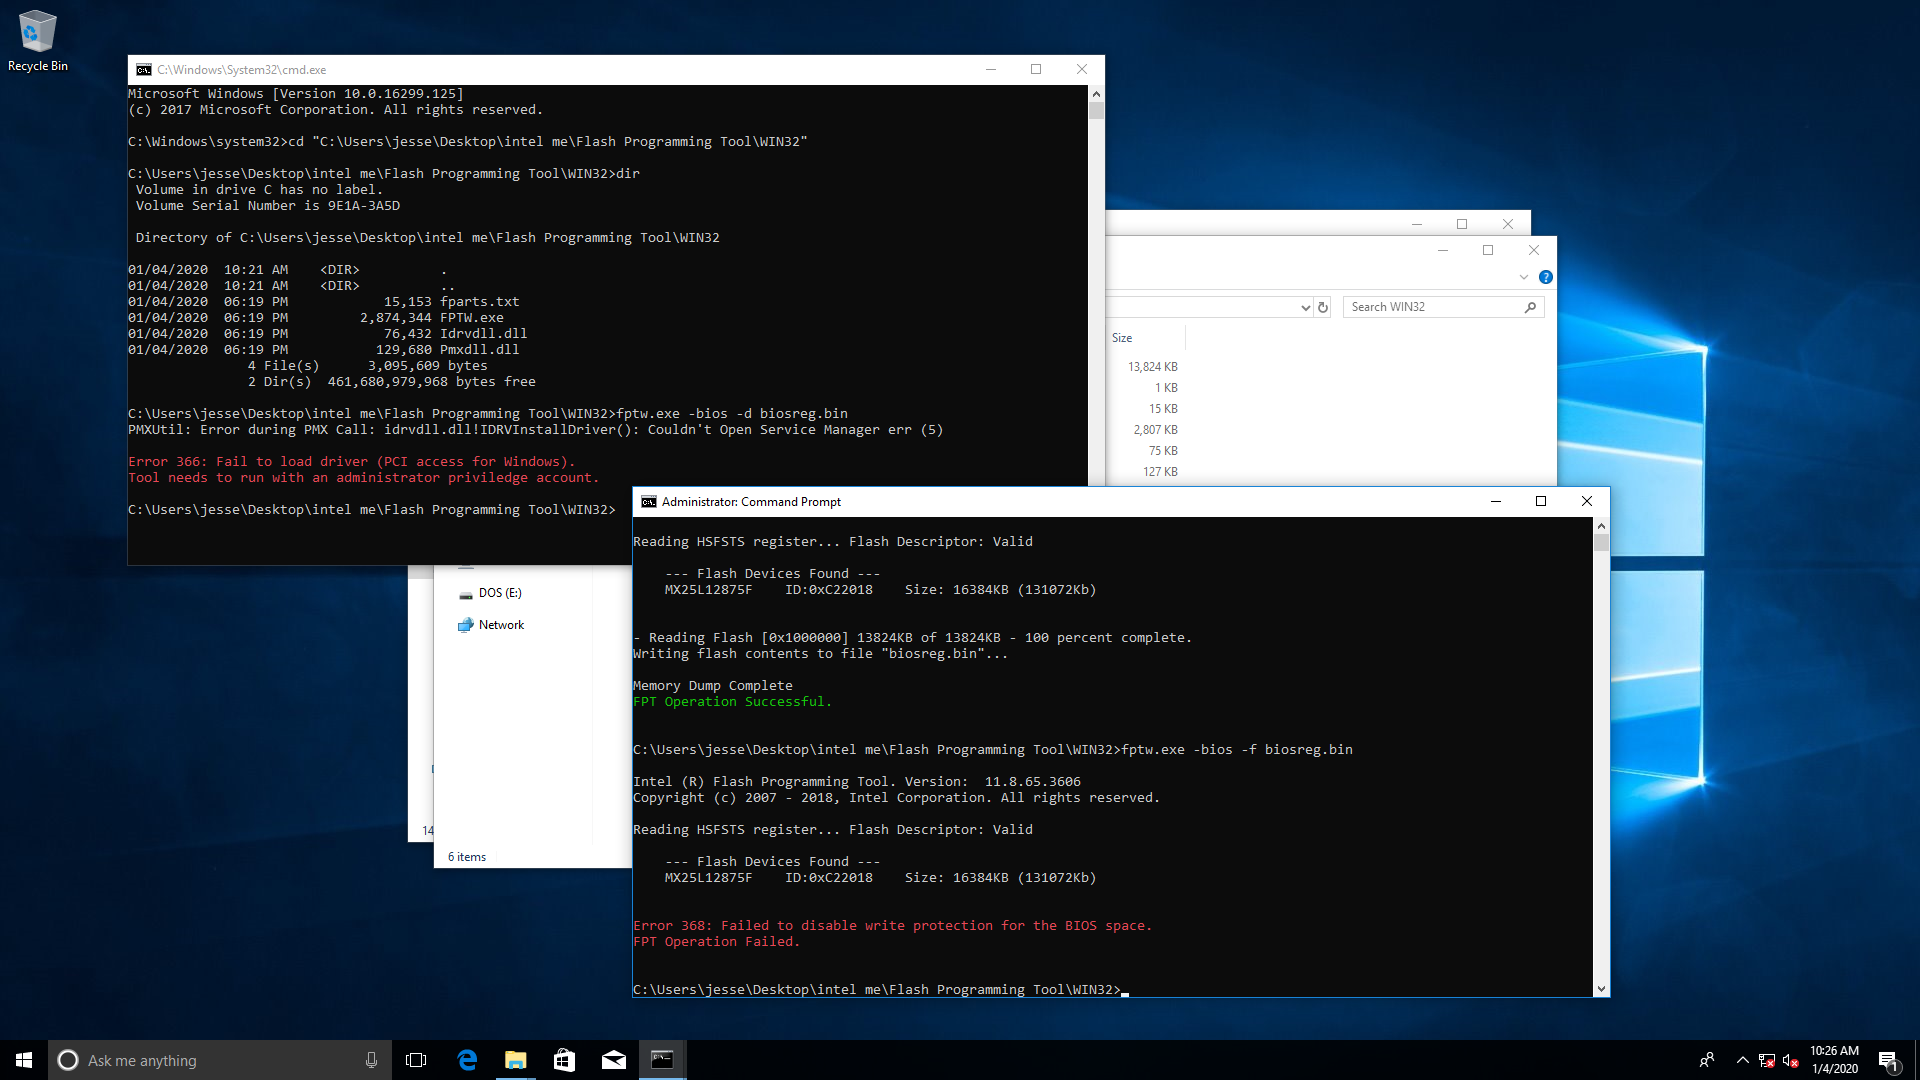Open the Recycle Bin desktop icon
Image resolution: width=1920 pixels, height=1080 pixels.
(x=37, y=42)
